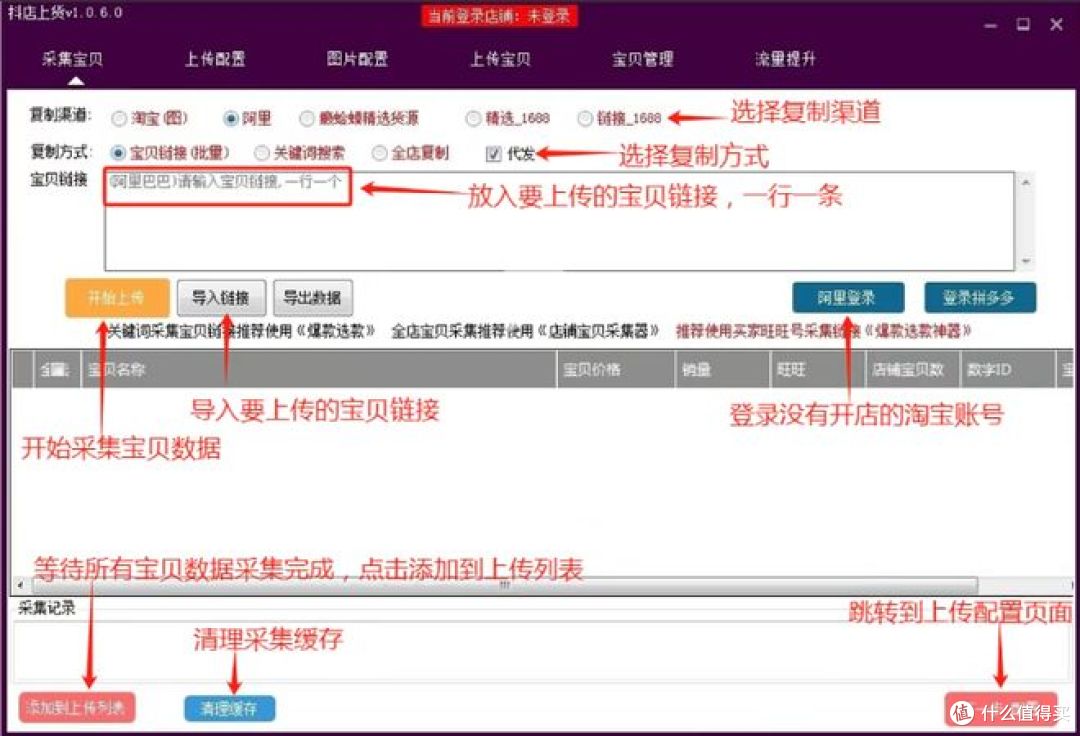
Task: Click the blue 清理缓存 button
Action: 229,708
